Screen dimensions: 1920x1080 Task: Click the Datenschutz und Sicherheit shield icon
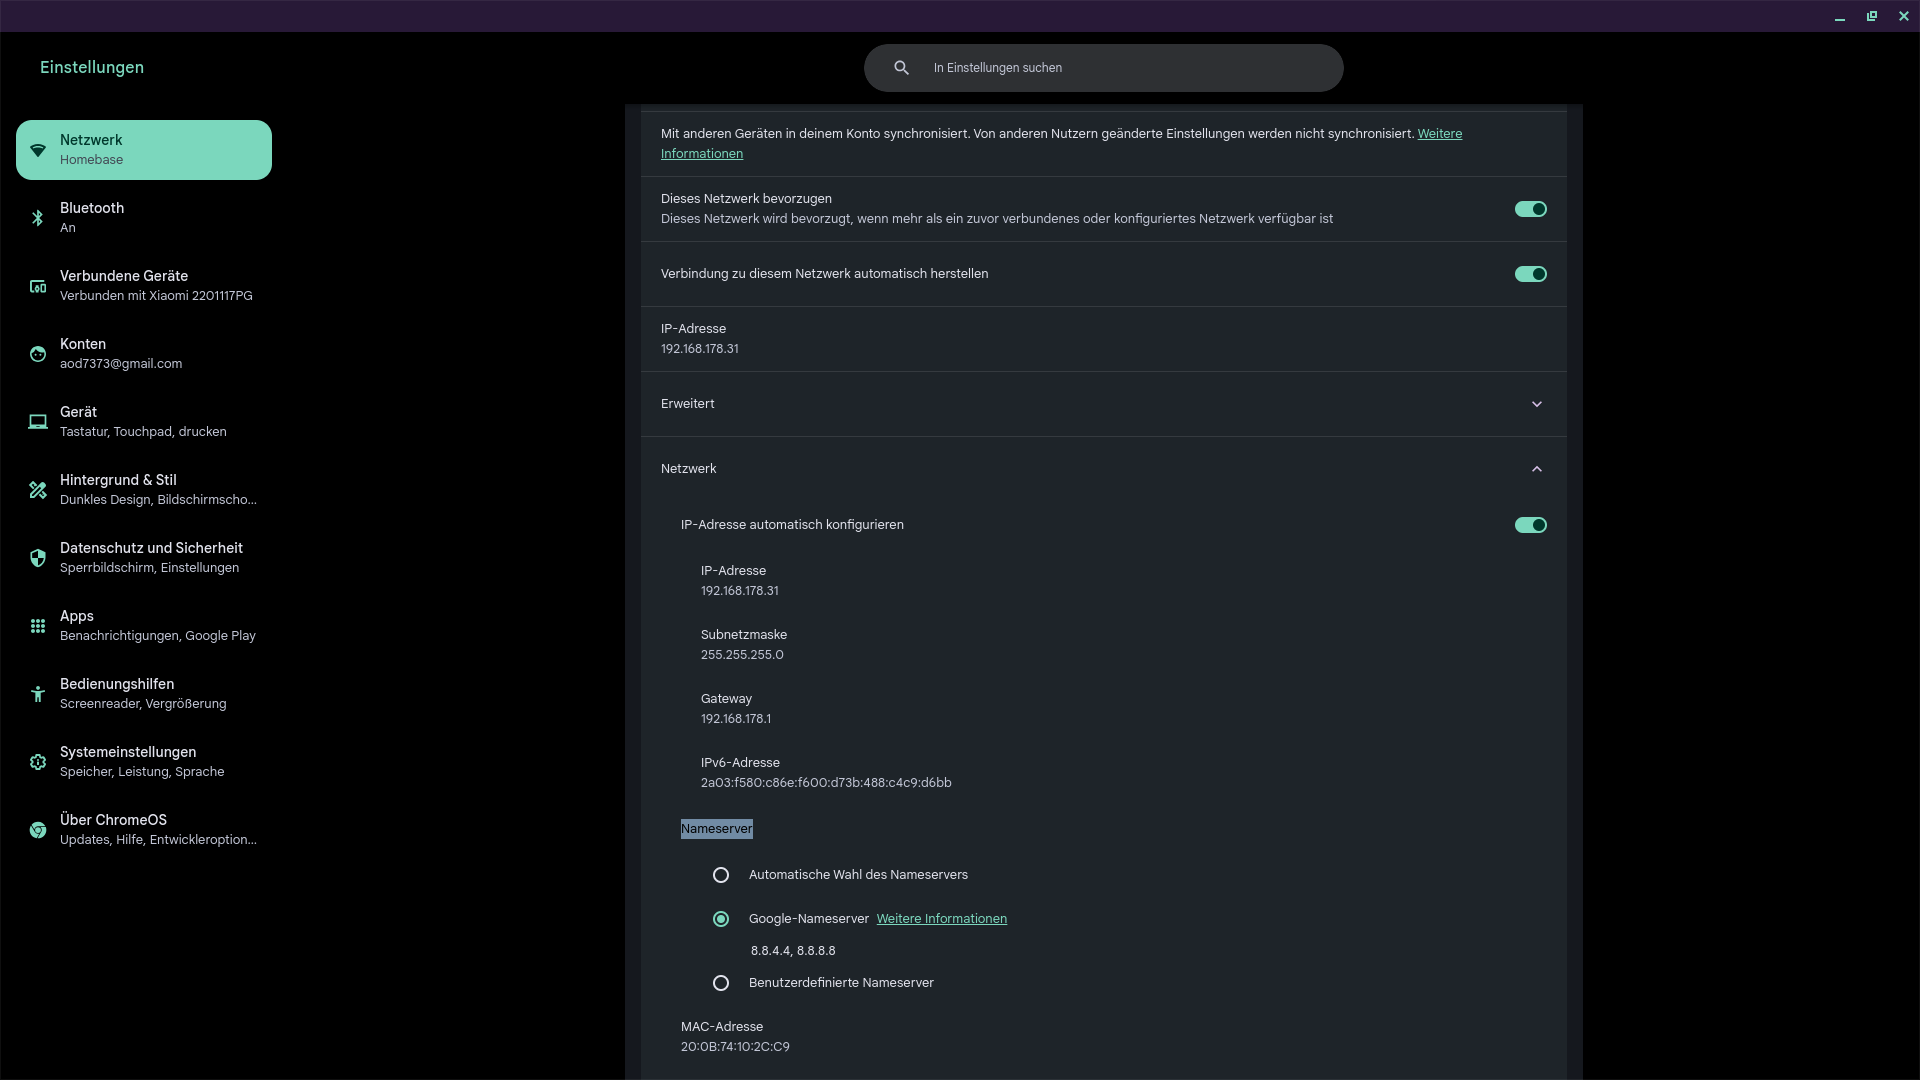click(38, 558)
